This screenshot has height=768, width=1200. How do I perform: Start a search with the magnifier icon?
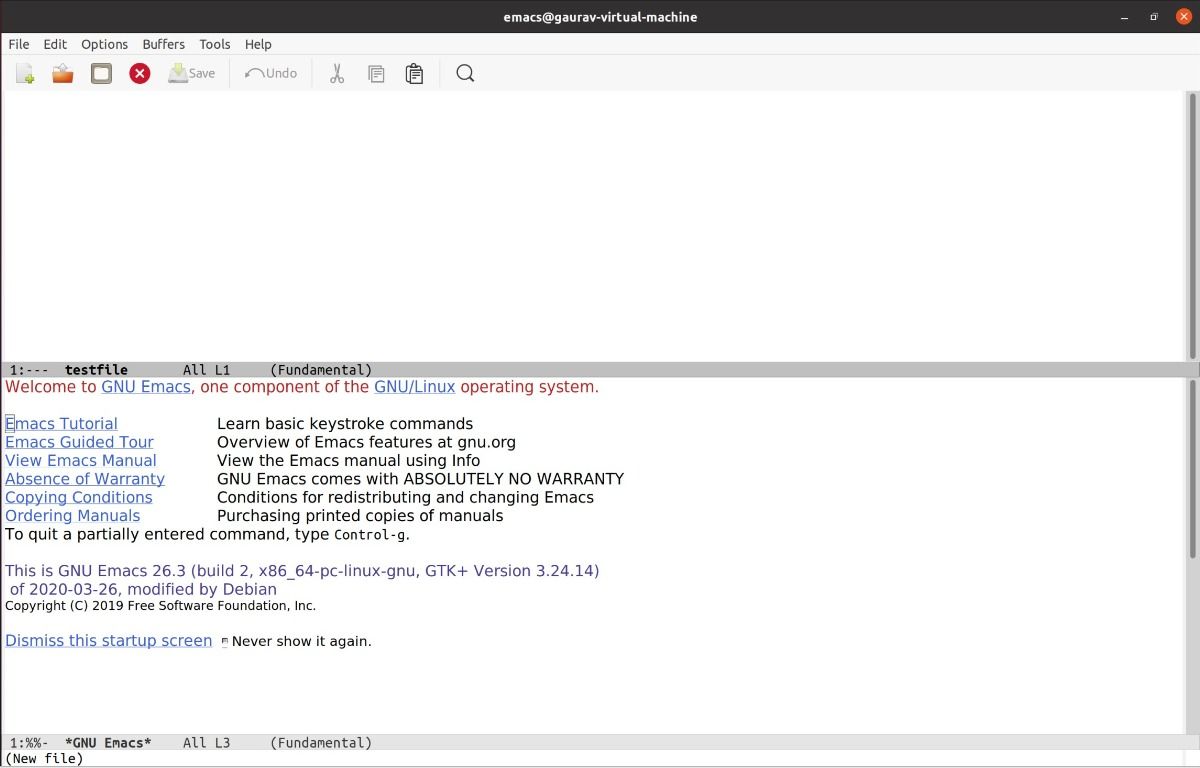pyautogui.click(x=465, y=73)
